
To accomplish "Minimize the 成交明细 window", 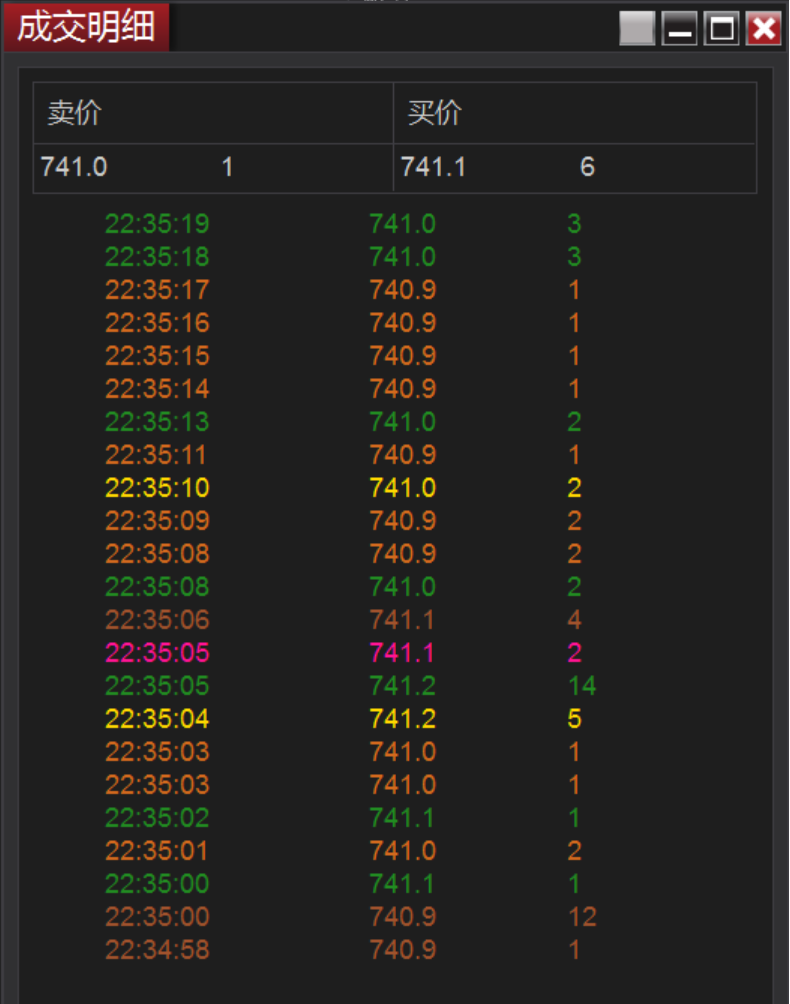I will pyautogui.click(x=679, y=29).
